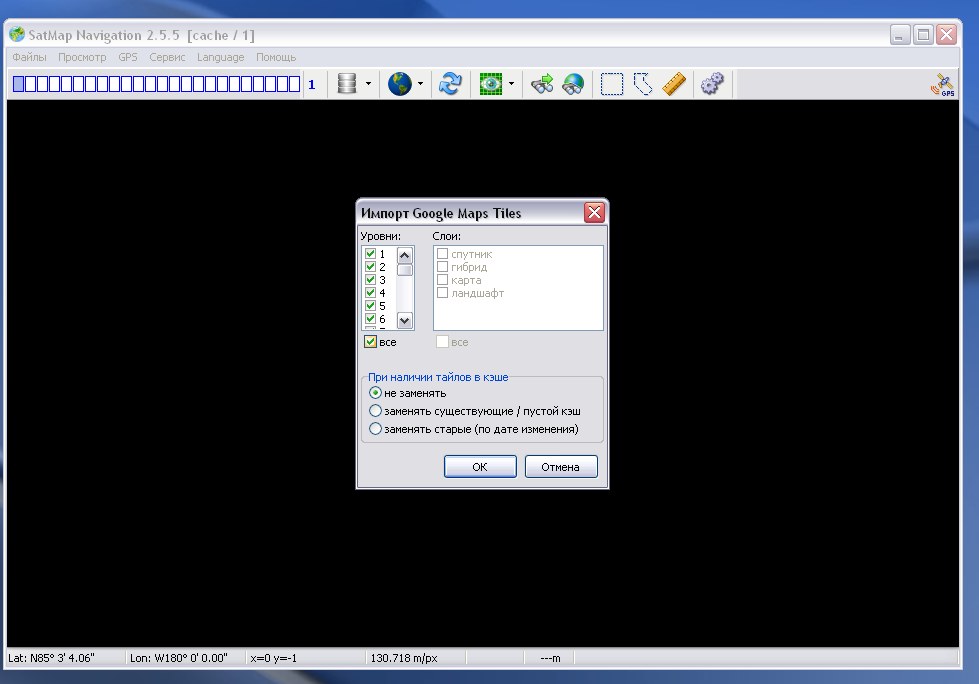Open the Помощь menu
979x684 pixels.
click(276, 57)
